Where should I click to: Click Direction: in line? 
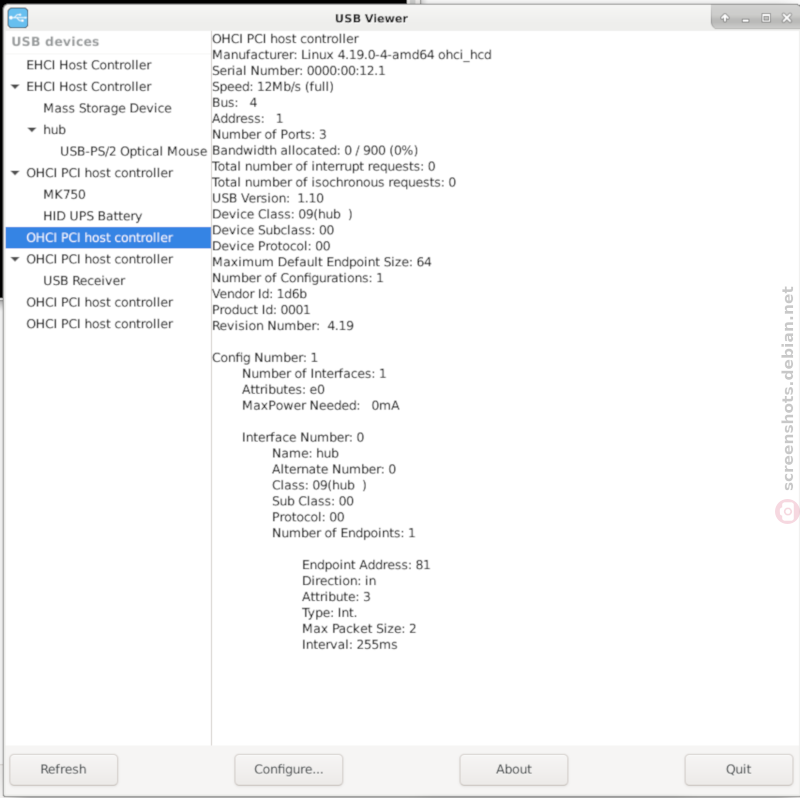[339, 581]
